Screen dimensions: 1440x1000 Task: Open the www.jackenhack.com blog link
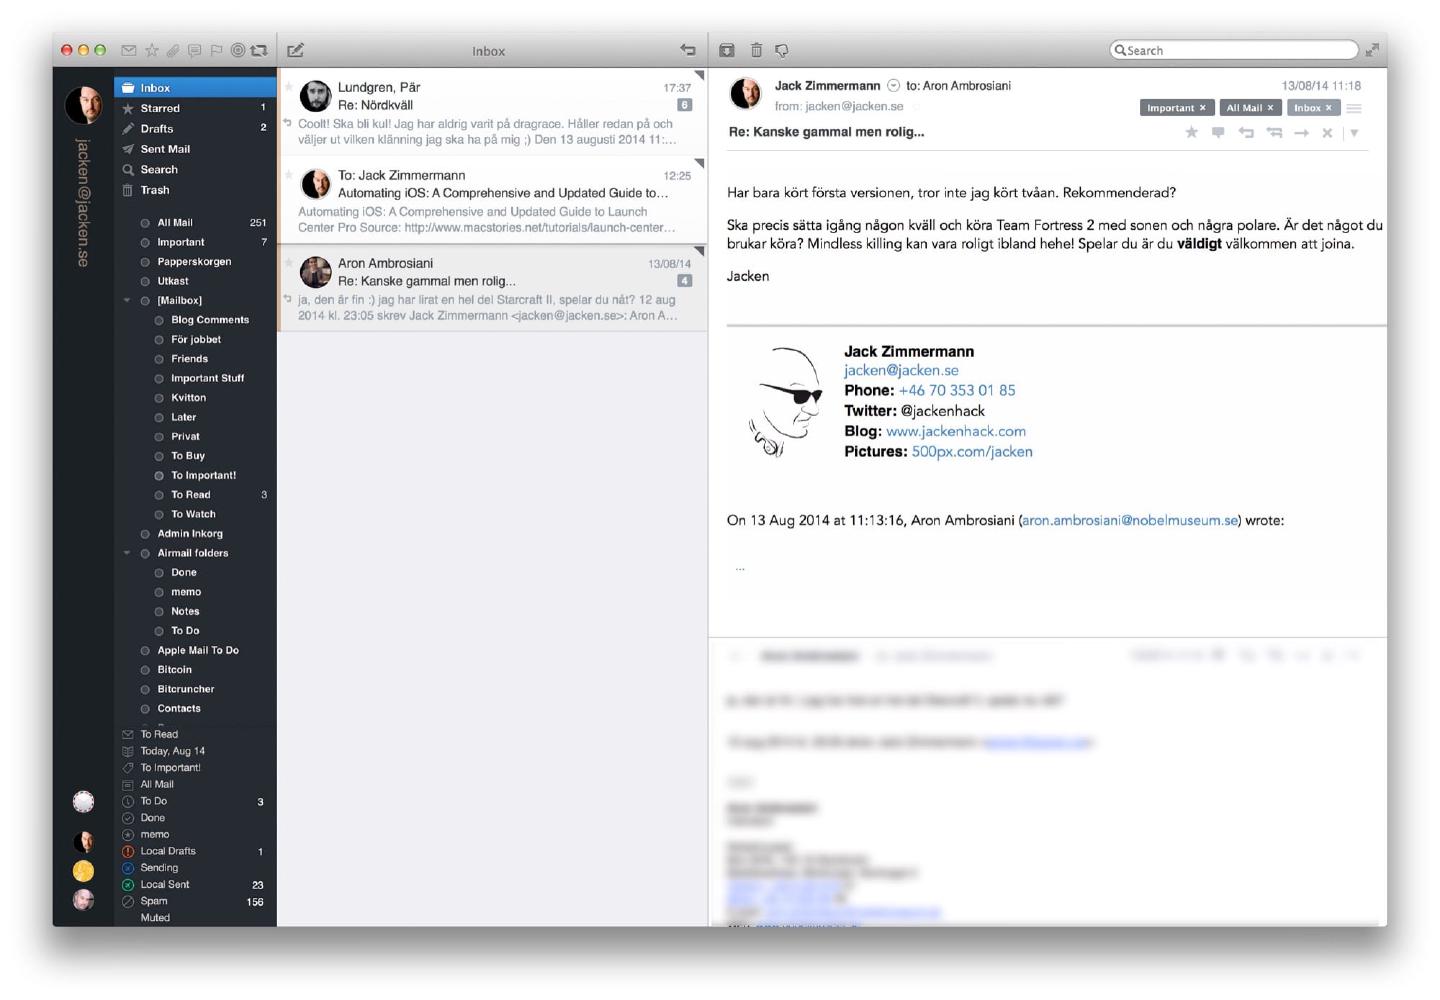955,431
